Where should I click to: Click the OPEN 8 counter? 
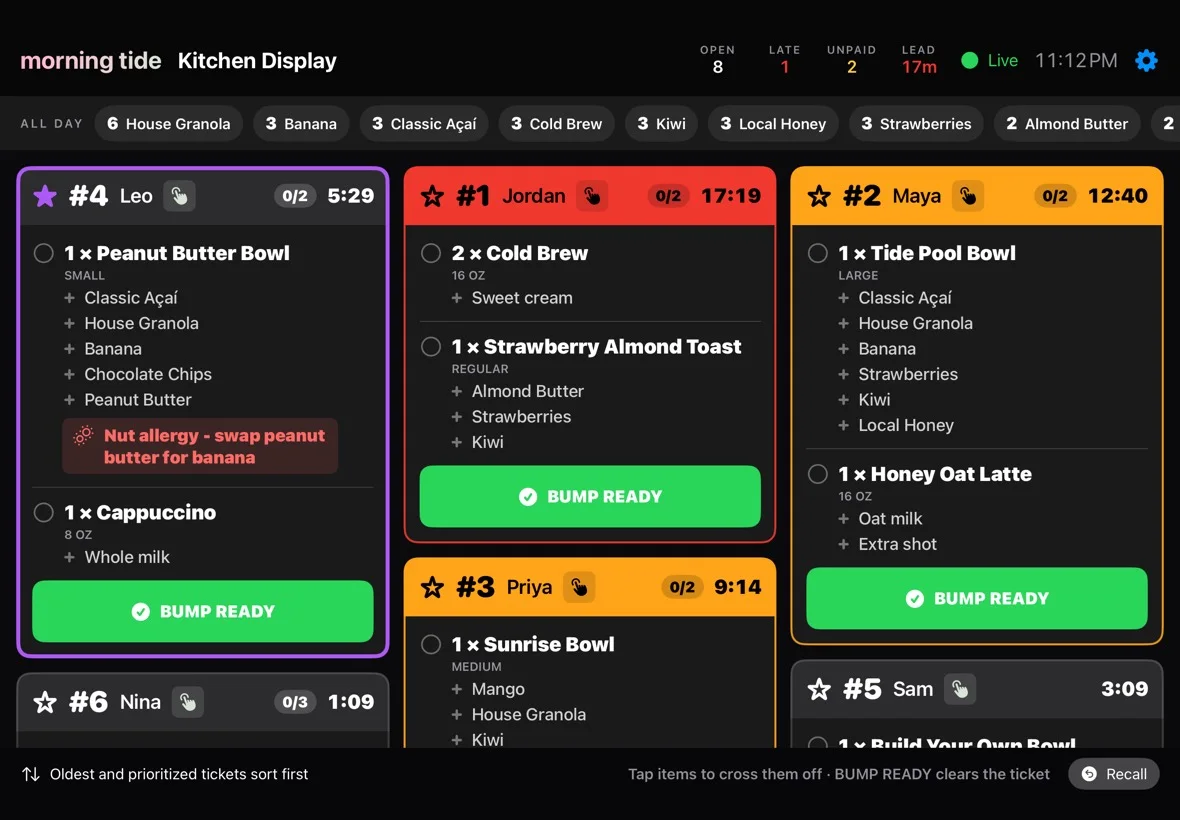point(717,59)
